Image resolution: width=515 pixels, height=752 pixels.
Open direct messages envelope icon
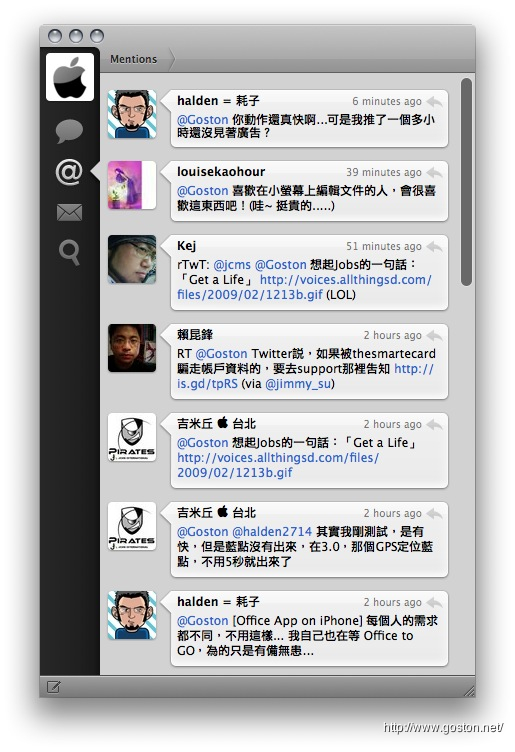70,212
